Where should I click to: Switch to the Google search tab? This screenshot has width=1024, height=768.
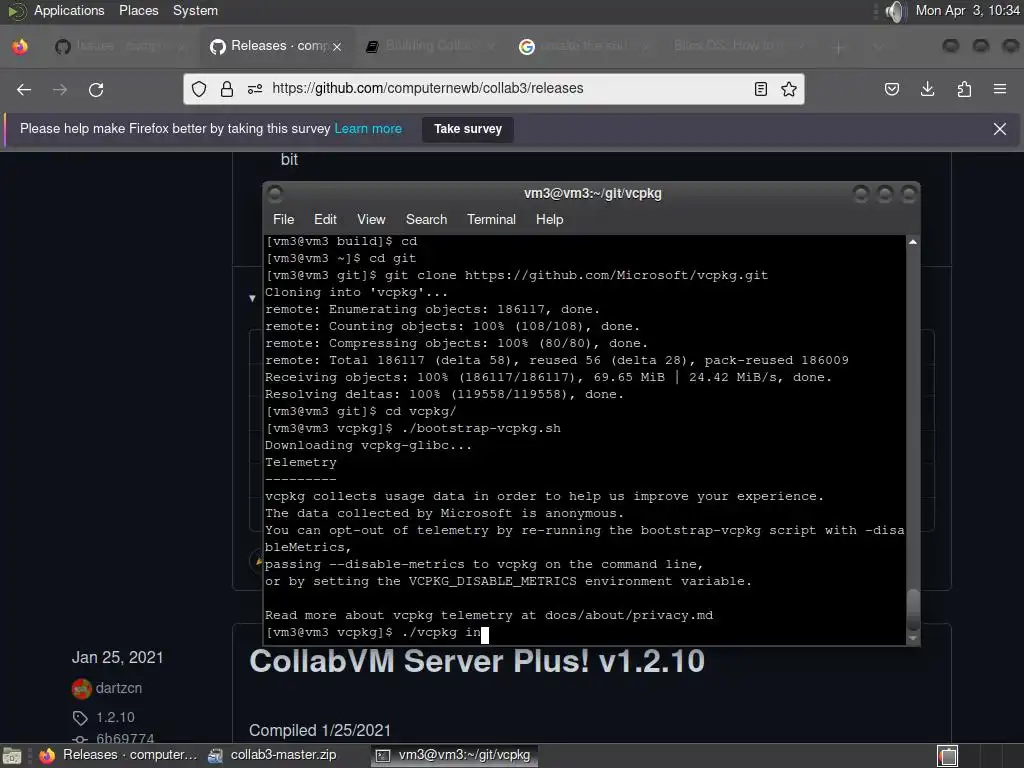coord(584,46)
